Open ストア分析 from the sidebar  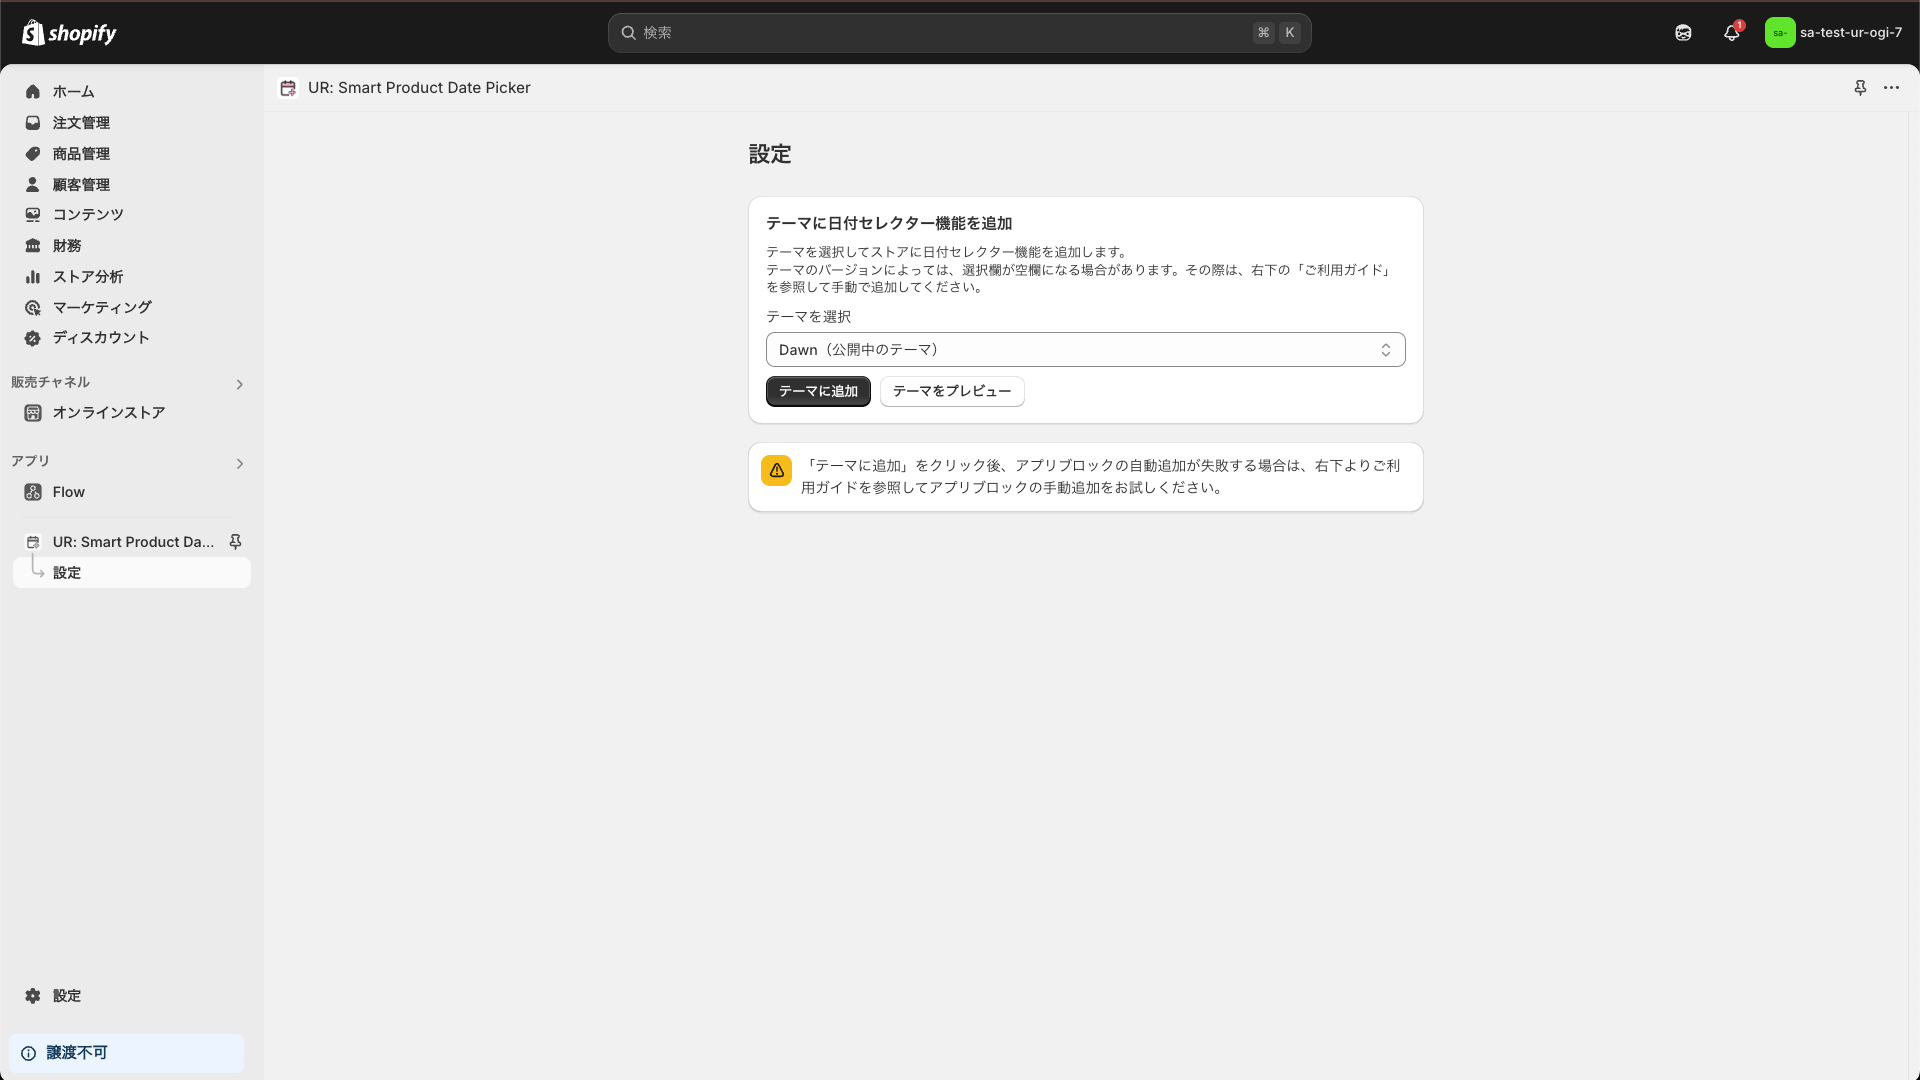coord(88,277)
